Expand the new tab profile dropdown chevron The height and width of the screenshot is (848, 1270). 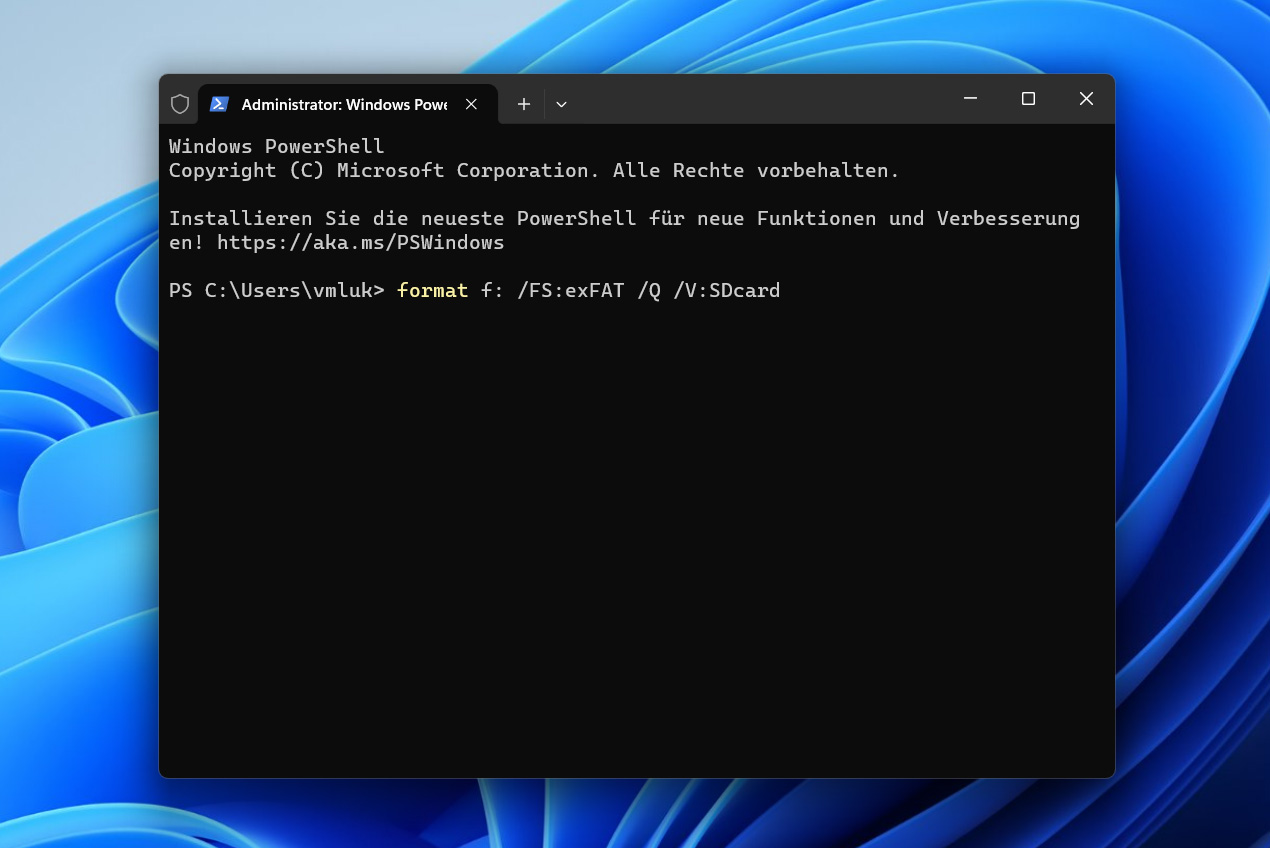[561, 104]
